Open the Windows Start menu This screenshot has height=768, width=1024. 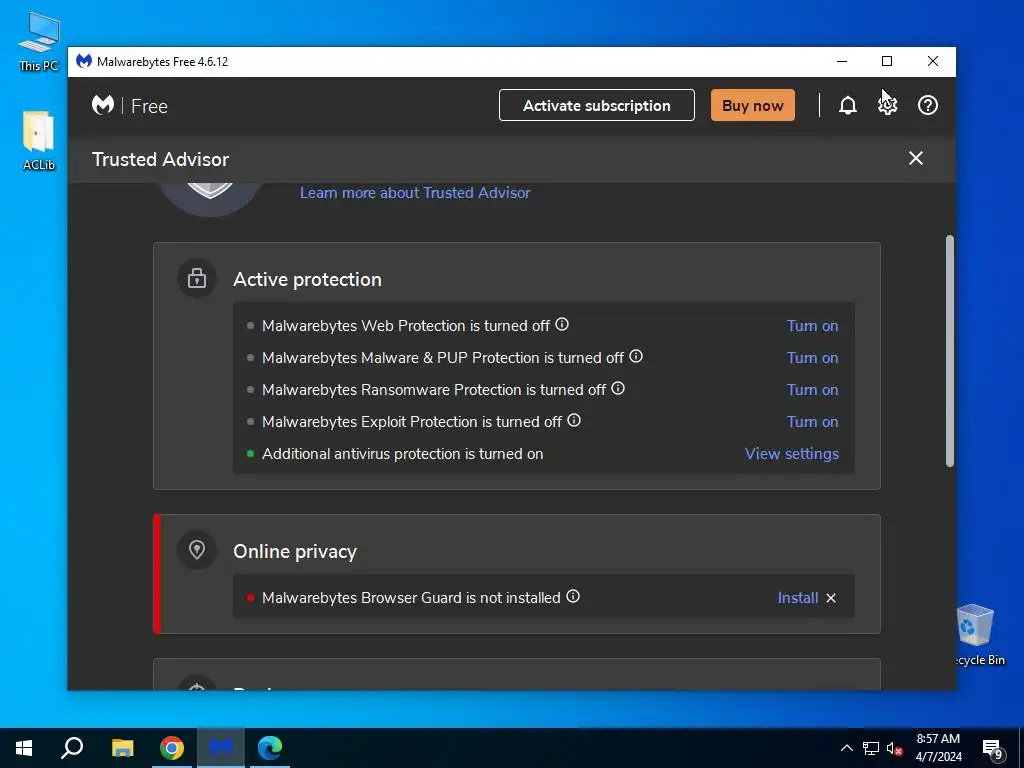[24, 748]
